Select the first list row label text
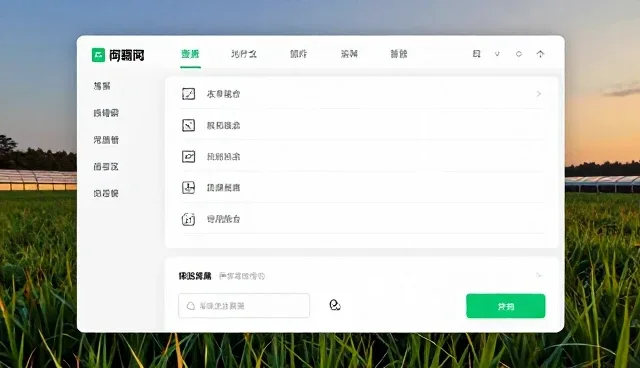Screen dimensions: 640x368 coord(223,94)
